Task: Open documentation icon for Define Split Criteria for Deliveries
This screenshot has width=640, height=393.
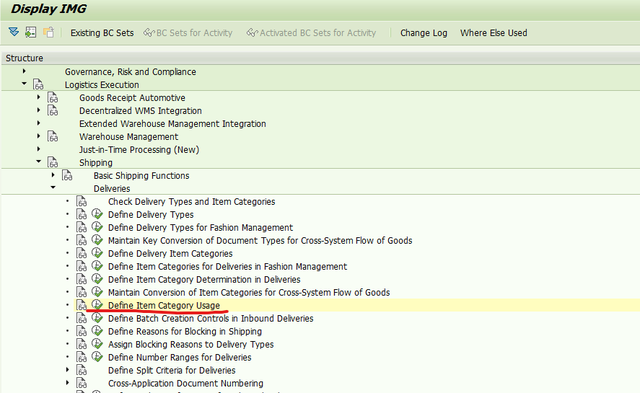Action: [x=81, y=370]
